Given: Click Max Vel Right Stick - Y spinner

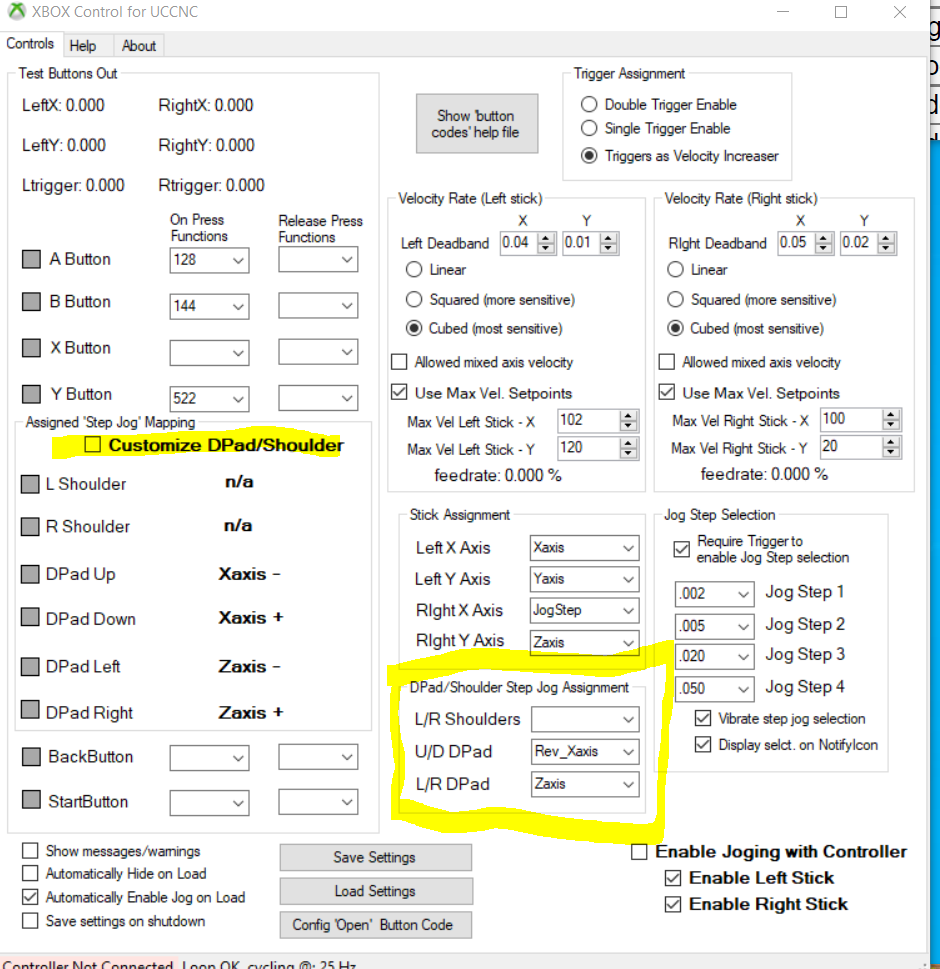Looking at the screenshot, I should (x=891, y=447).
